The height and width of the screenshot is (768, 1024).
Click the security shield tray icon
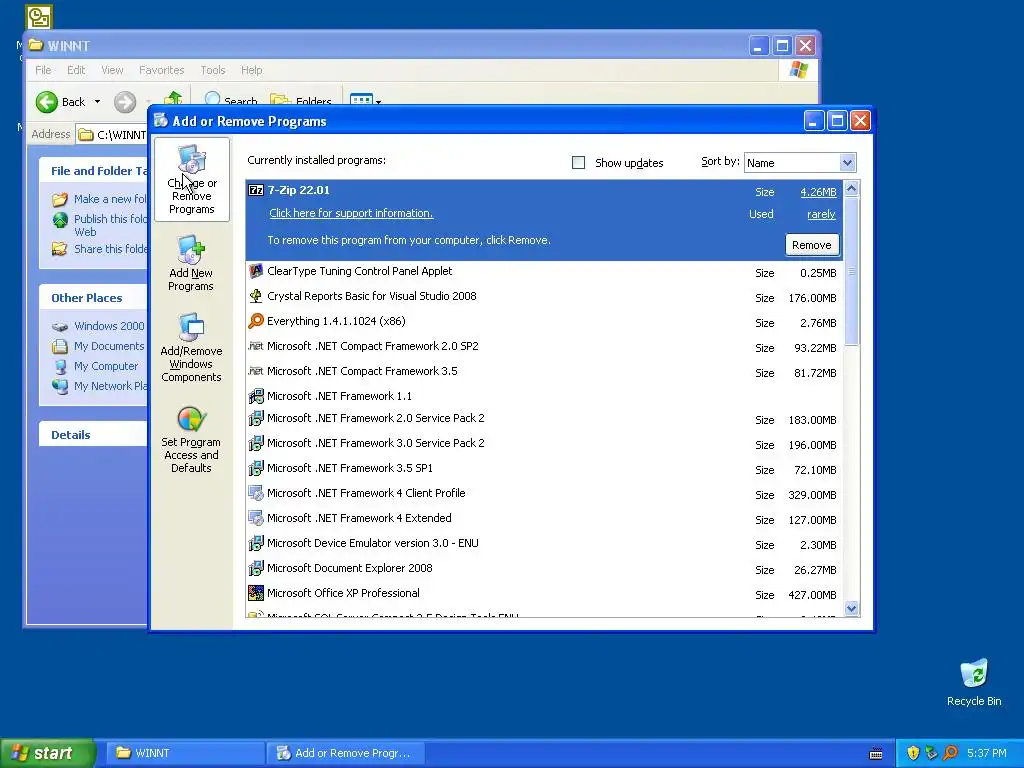pos(913,753)
